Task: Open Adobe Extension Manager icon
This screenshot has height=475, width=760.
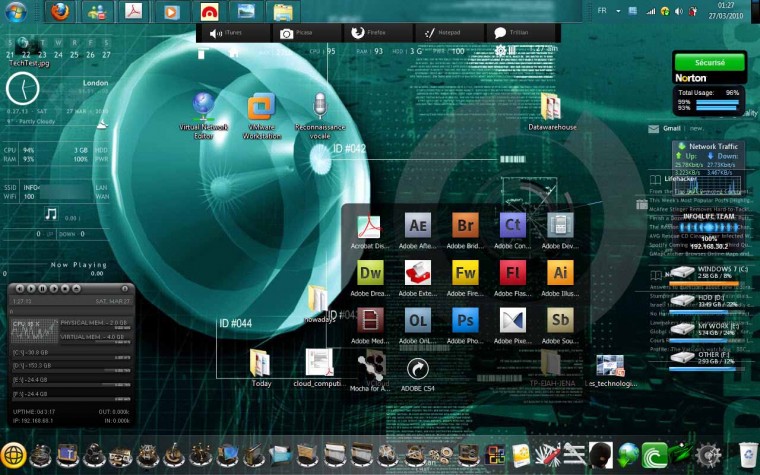Action: coord(417,273)
